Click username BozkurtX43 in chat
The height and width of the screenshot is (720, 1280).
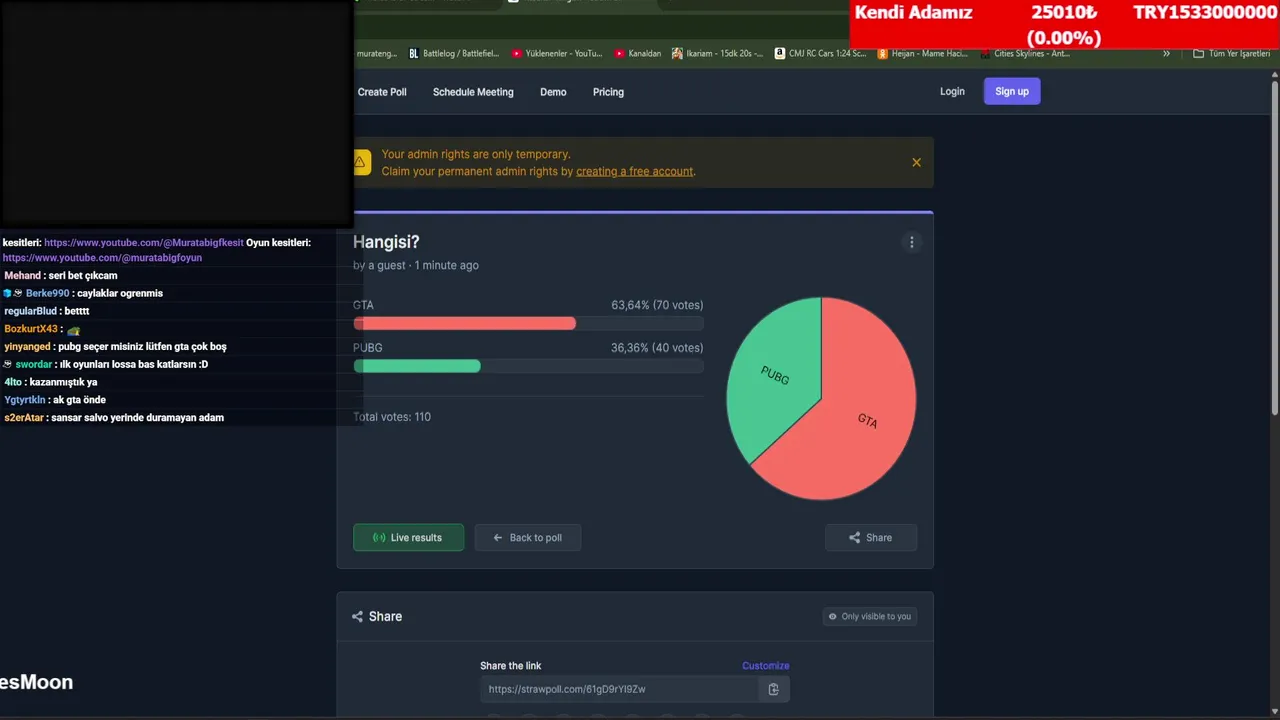coord(31,329)
